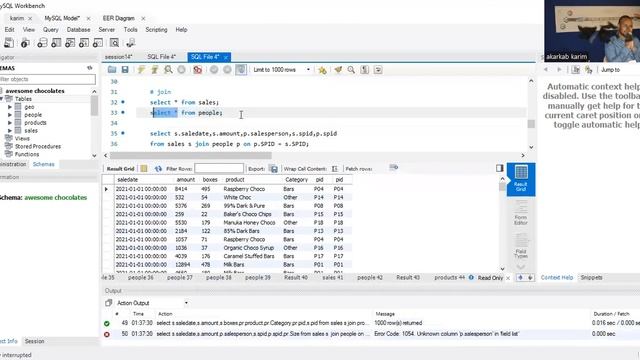Go back in context help history
The width and height of the screenshot is (640, 360).
[x=546, y=70]
